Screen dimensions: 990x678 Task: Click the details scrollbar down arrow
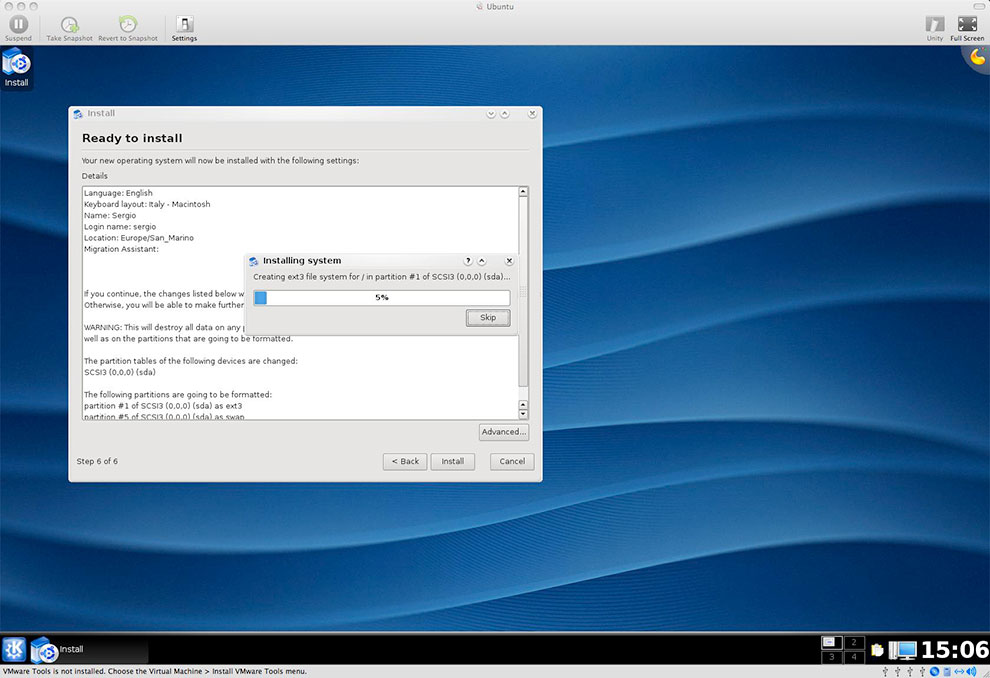[x=523, y=413]
